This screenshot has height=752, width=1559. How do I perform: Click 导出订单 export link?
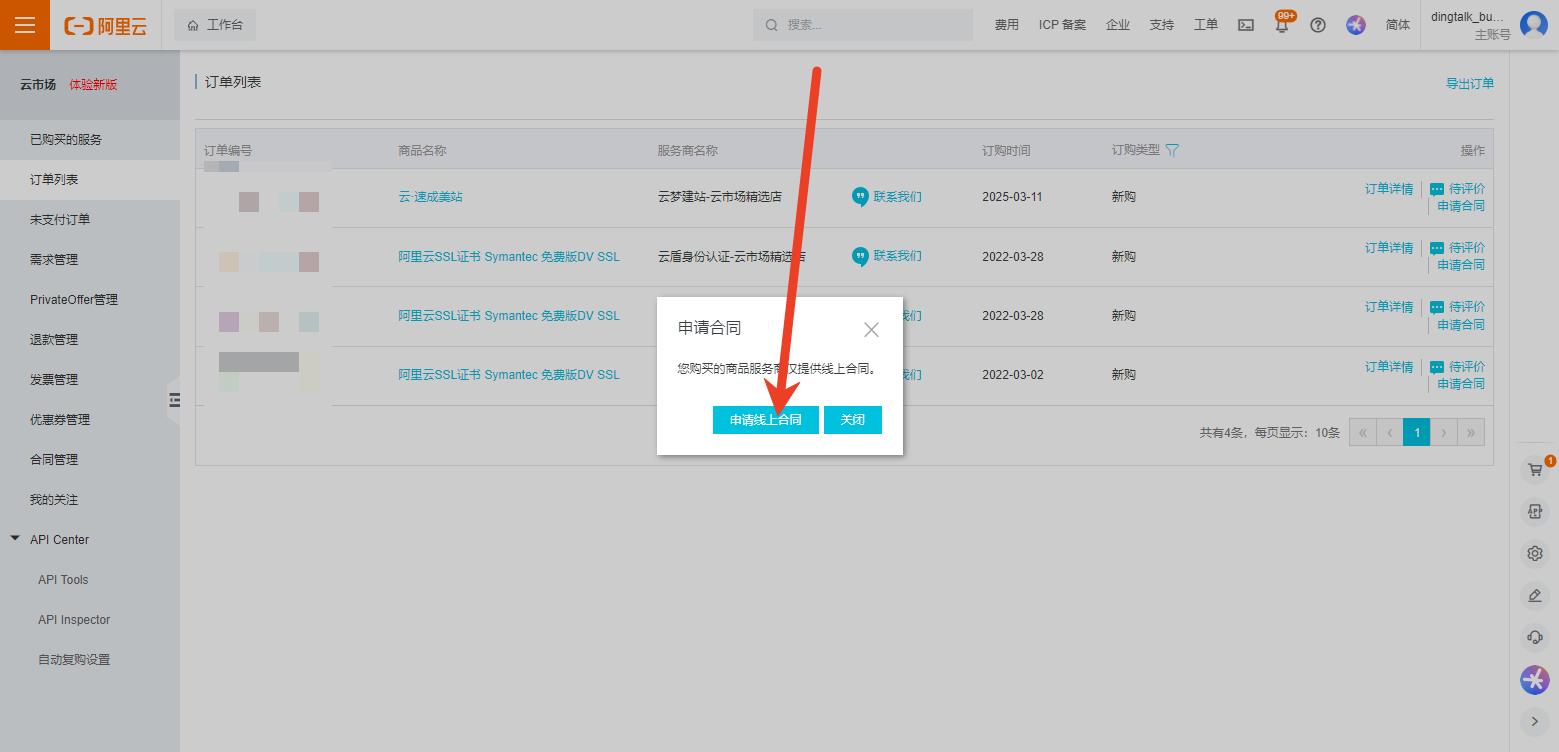click(1470, 84)
